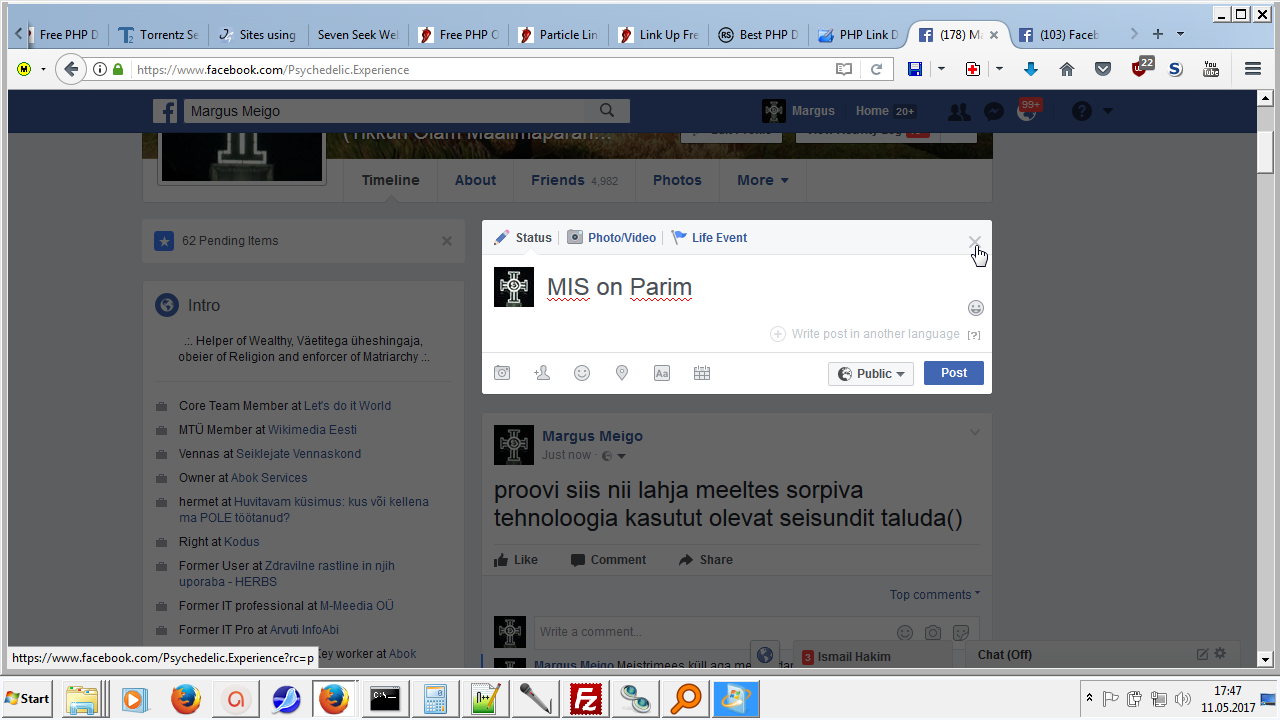Viewport: 1280px width, 720px height.
Task: Open the Wikimedia Eesti link in Intro
Action: point(313,430)
